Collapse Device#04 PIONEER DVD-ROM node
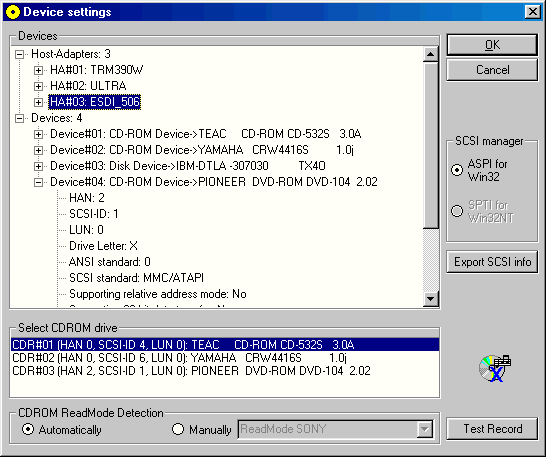The width and height of the screenshot is (546, 457). [x=38, y=183]
